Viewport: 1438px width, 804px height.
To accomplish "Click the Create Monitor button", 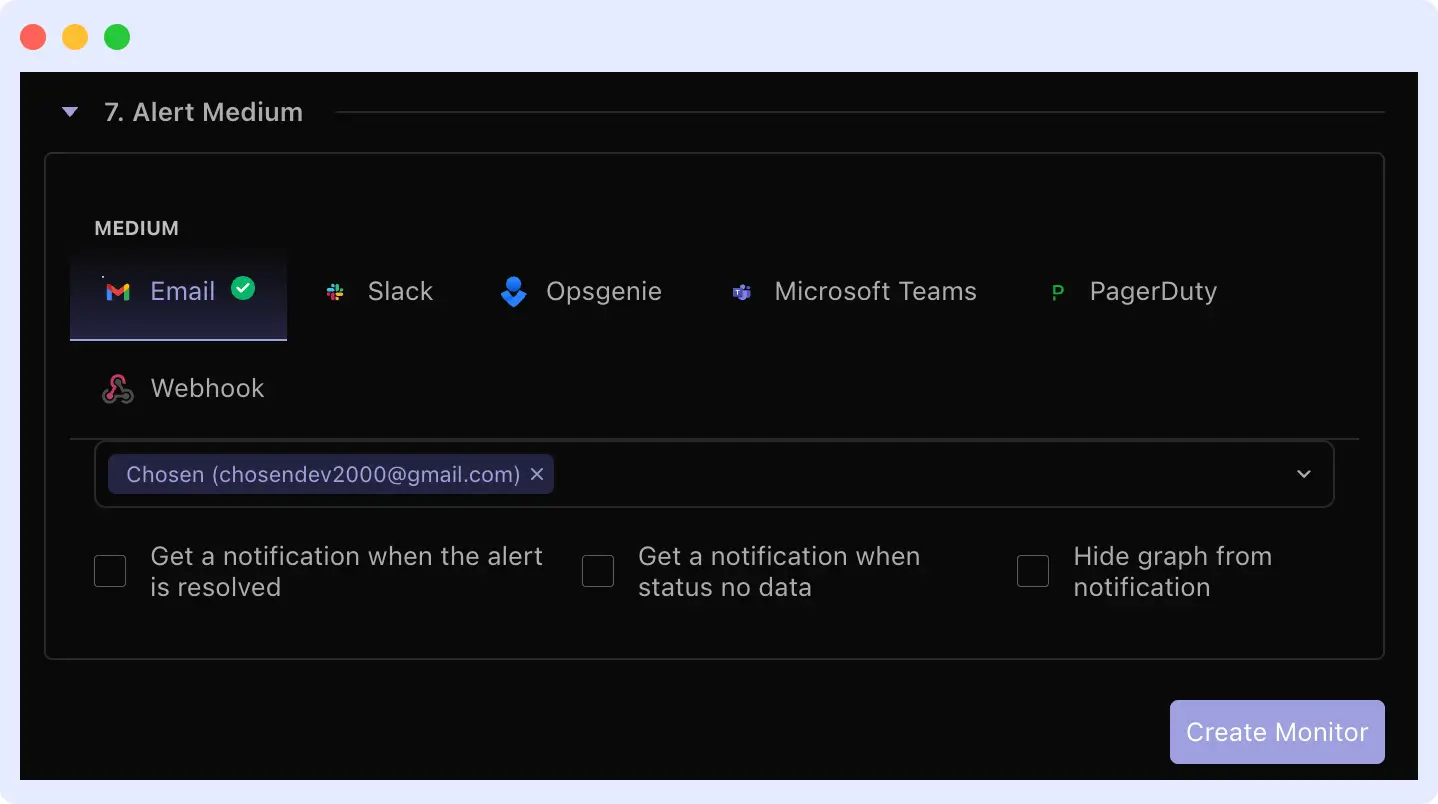I will tap(1276, 731).
